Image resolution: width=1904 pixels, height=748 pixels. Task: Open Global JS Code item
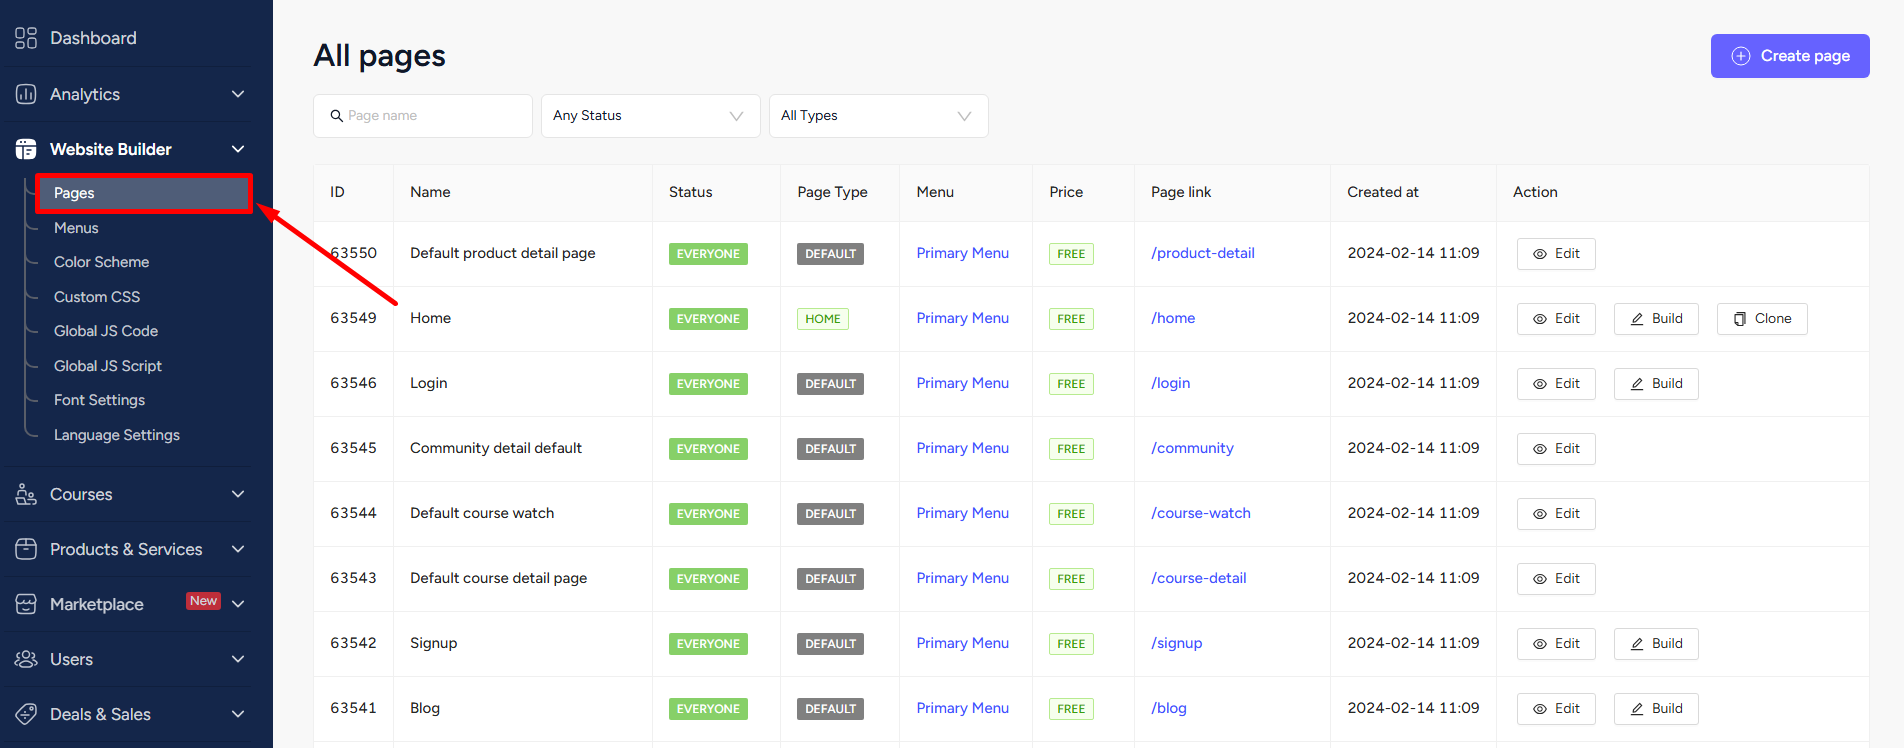point(106,331)
